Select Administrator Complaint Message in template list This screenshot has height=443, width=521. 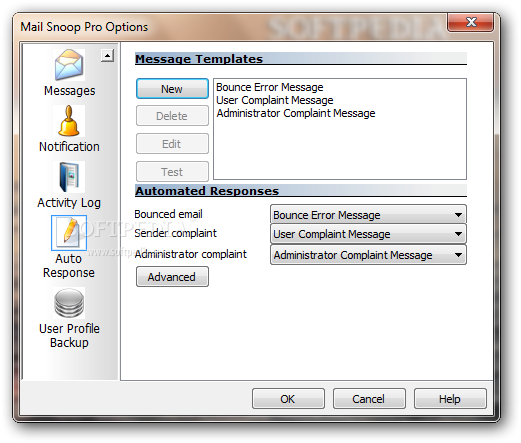point(296,113)
